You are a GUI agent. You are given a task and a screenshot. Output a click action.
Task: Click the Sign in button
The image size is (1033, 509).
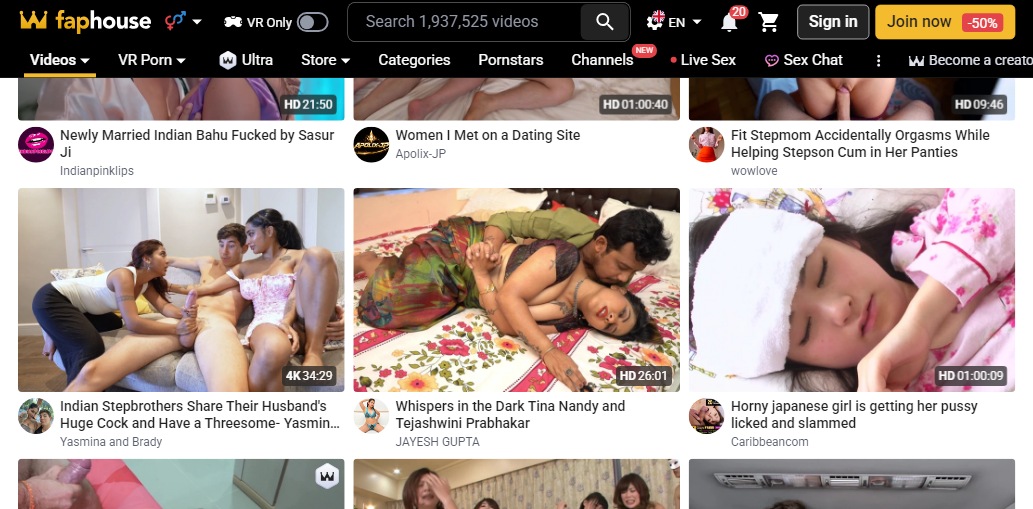point(832,22)
